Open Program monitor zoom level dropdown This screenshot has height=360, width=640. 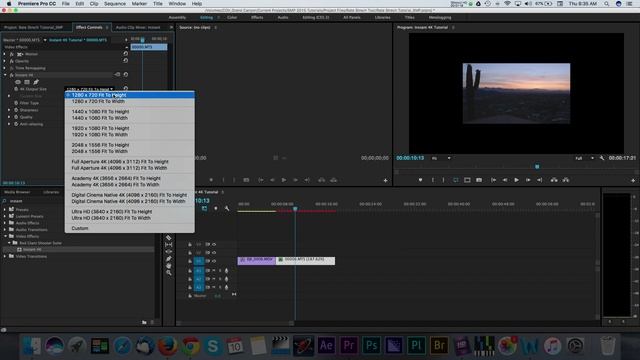pos(441,158)
